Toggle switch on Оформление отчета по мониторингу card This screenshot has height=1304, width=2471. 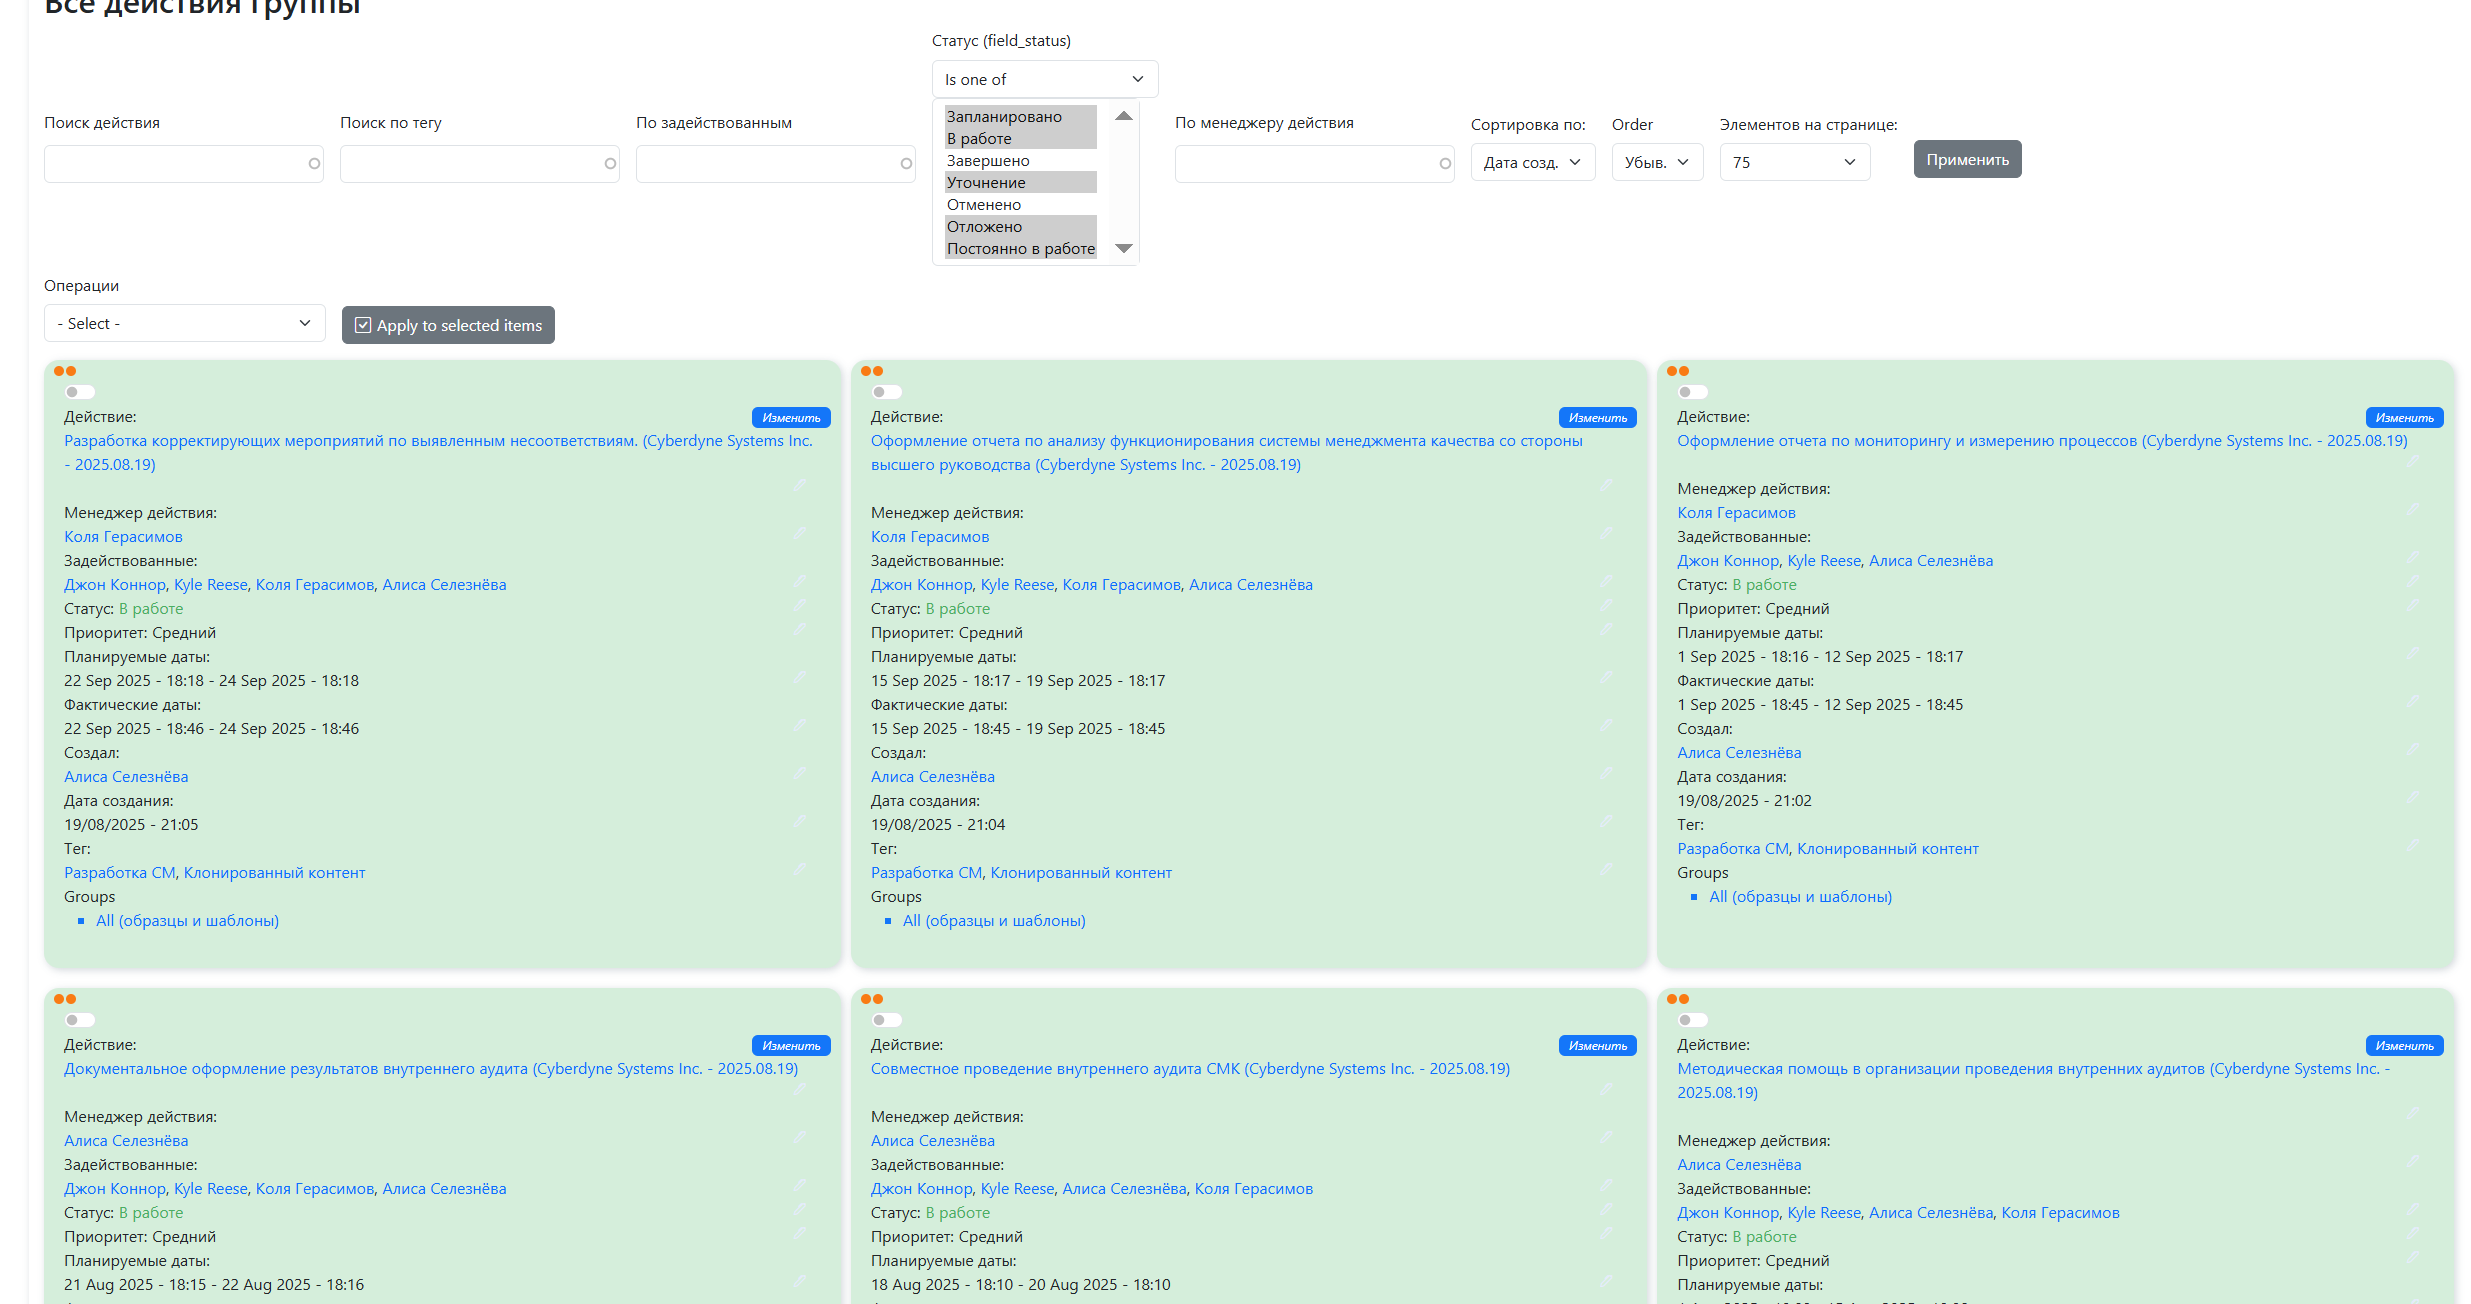1693,392
